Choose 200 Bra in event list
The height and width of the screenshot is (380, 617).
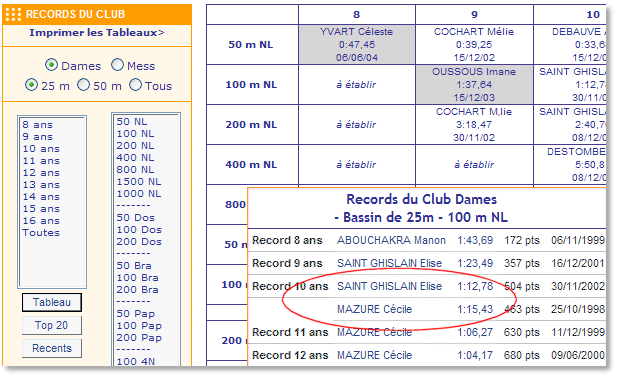(137, 290)
